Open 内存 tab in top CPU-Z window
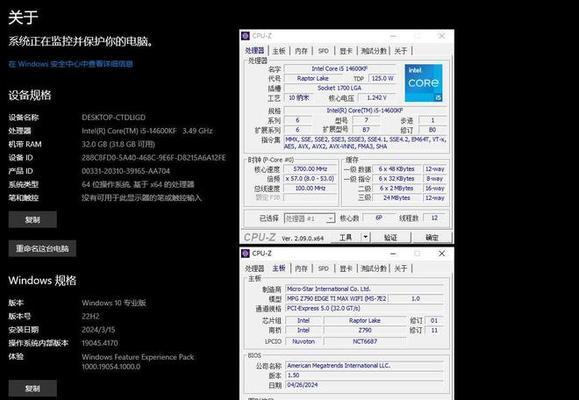This screenshot has width=579, height=400. pos(301,51)
